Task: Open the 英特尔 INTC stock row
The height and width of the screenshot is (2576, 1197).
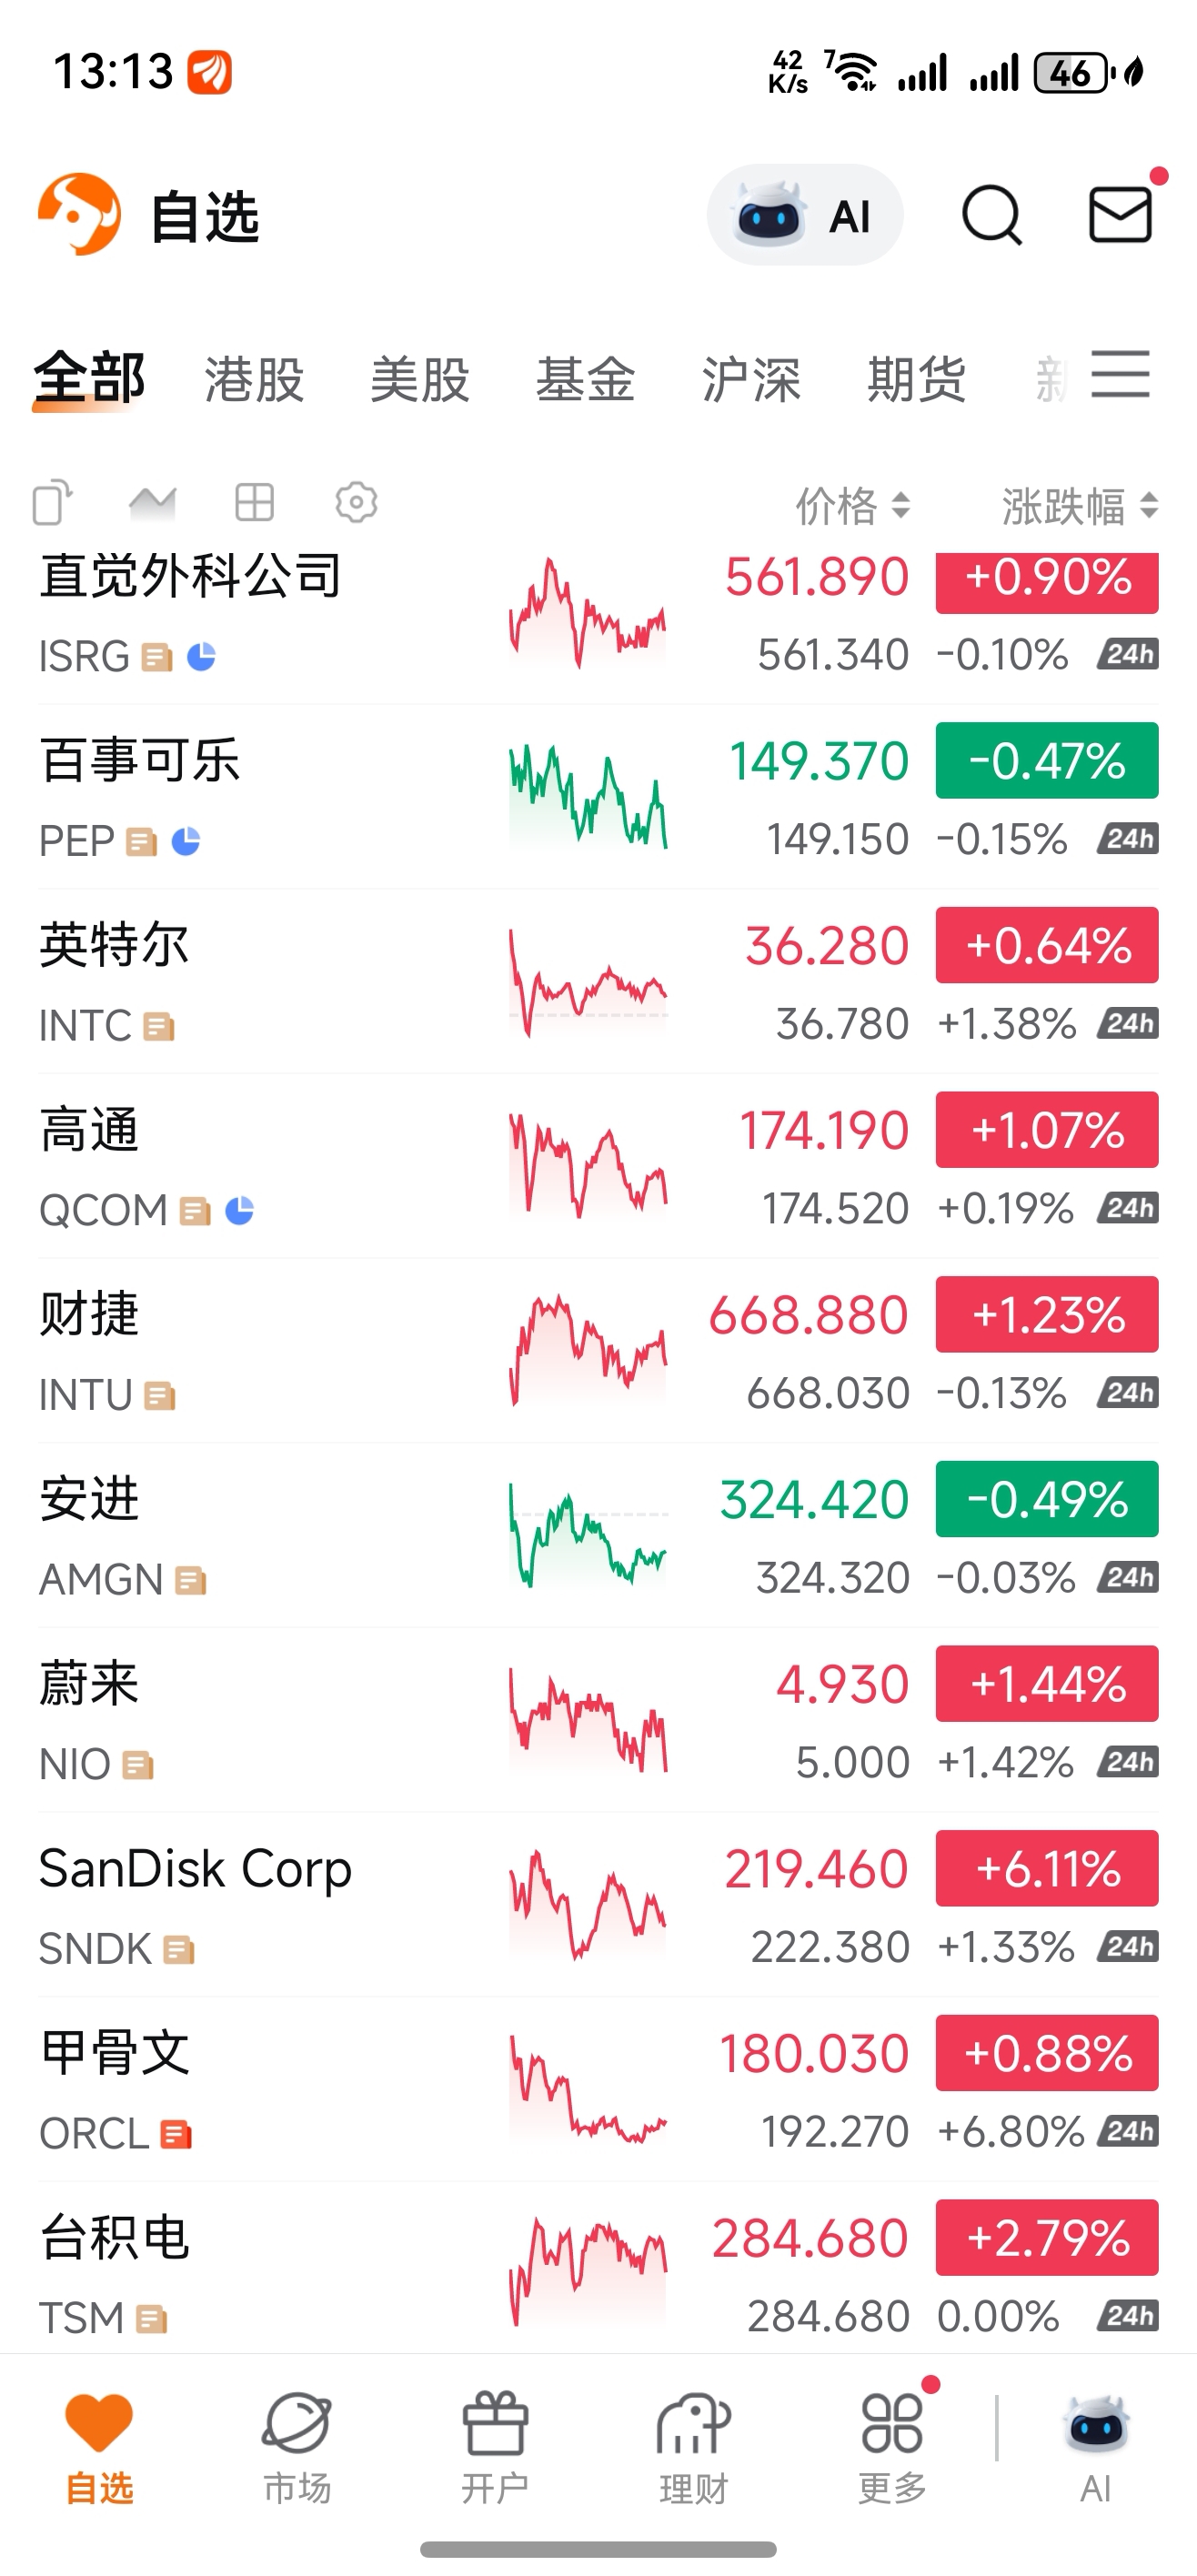Action: pos(250,983)
